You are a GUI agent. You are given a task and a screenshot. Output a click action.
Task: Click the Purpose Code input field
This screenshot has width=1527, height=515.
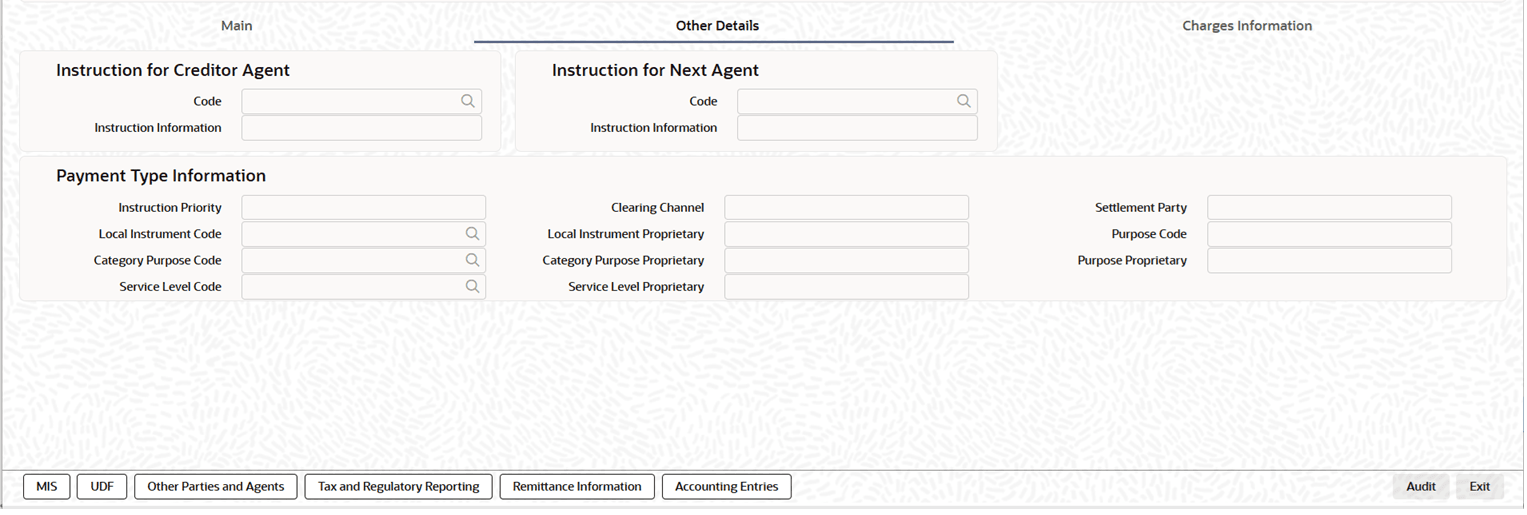pyautogui.click(x=1329, y=234)
